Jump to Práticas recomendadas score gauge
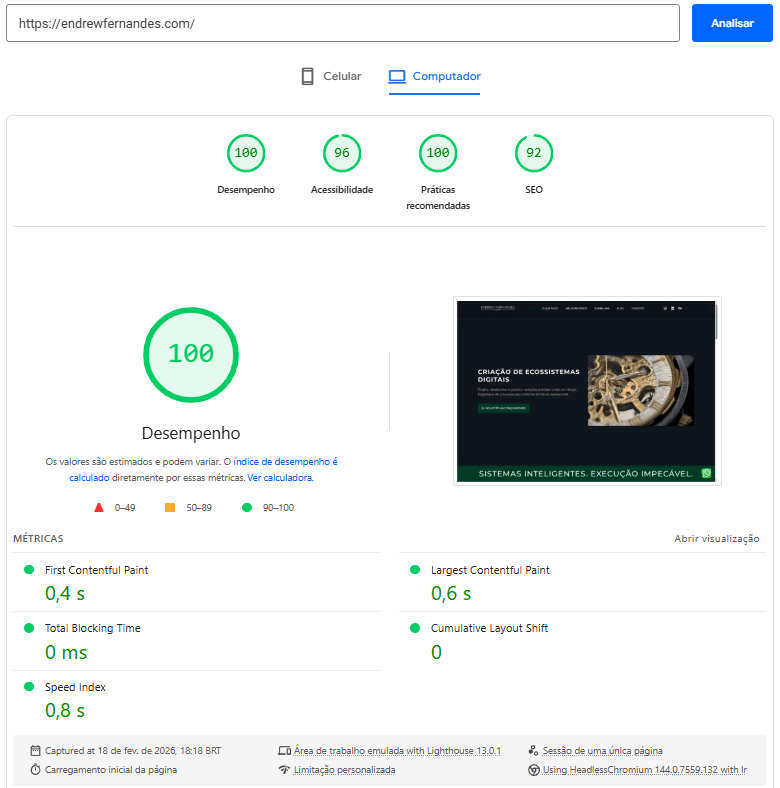 pos(437,153)
